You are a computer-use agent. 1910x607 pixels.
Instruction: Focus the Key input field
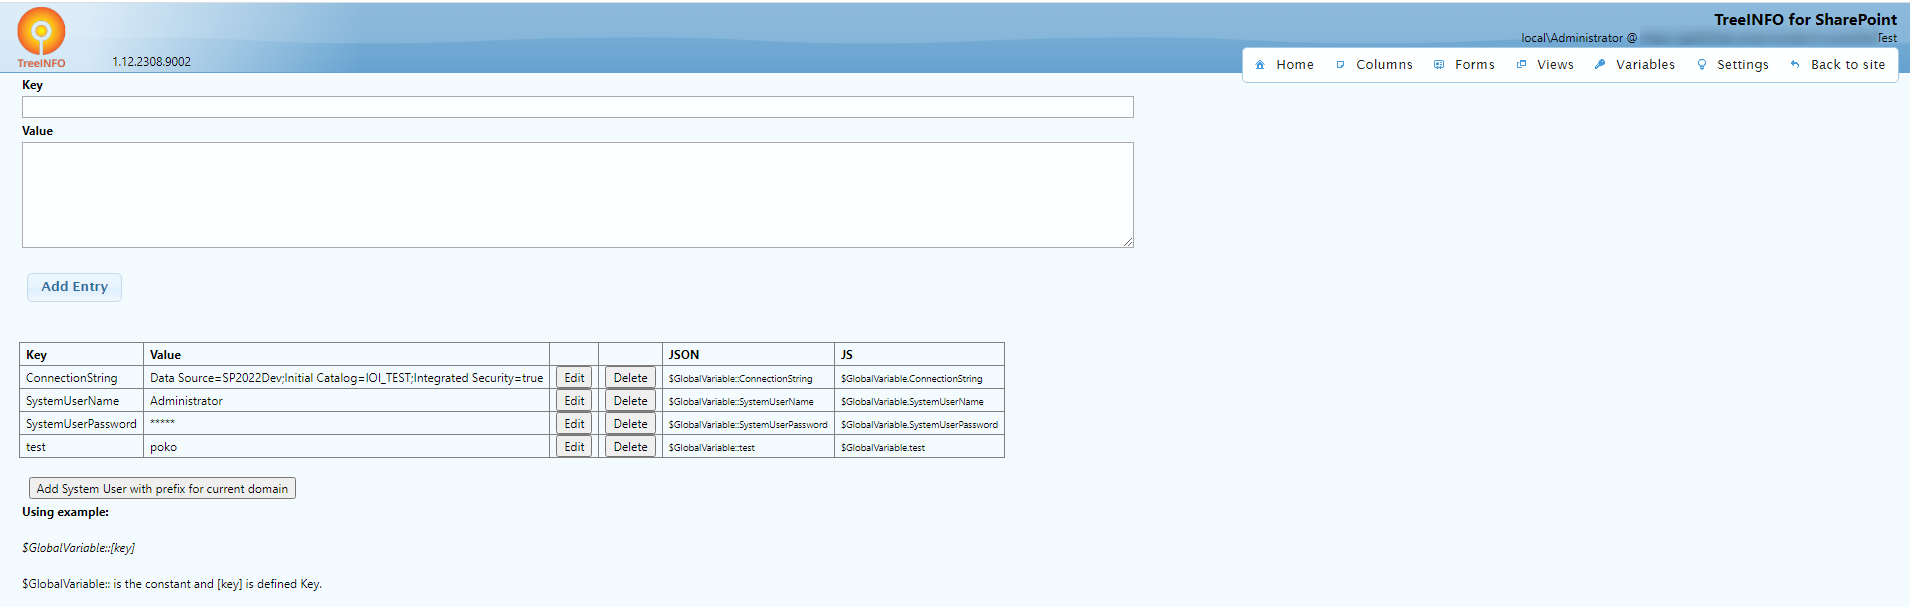tap(577, 107)
